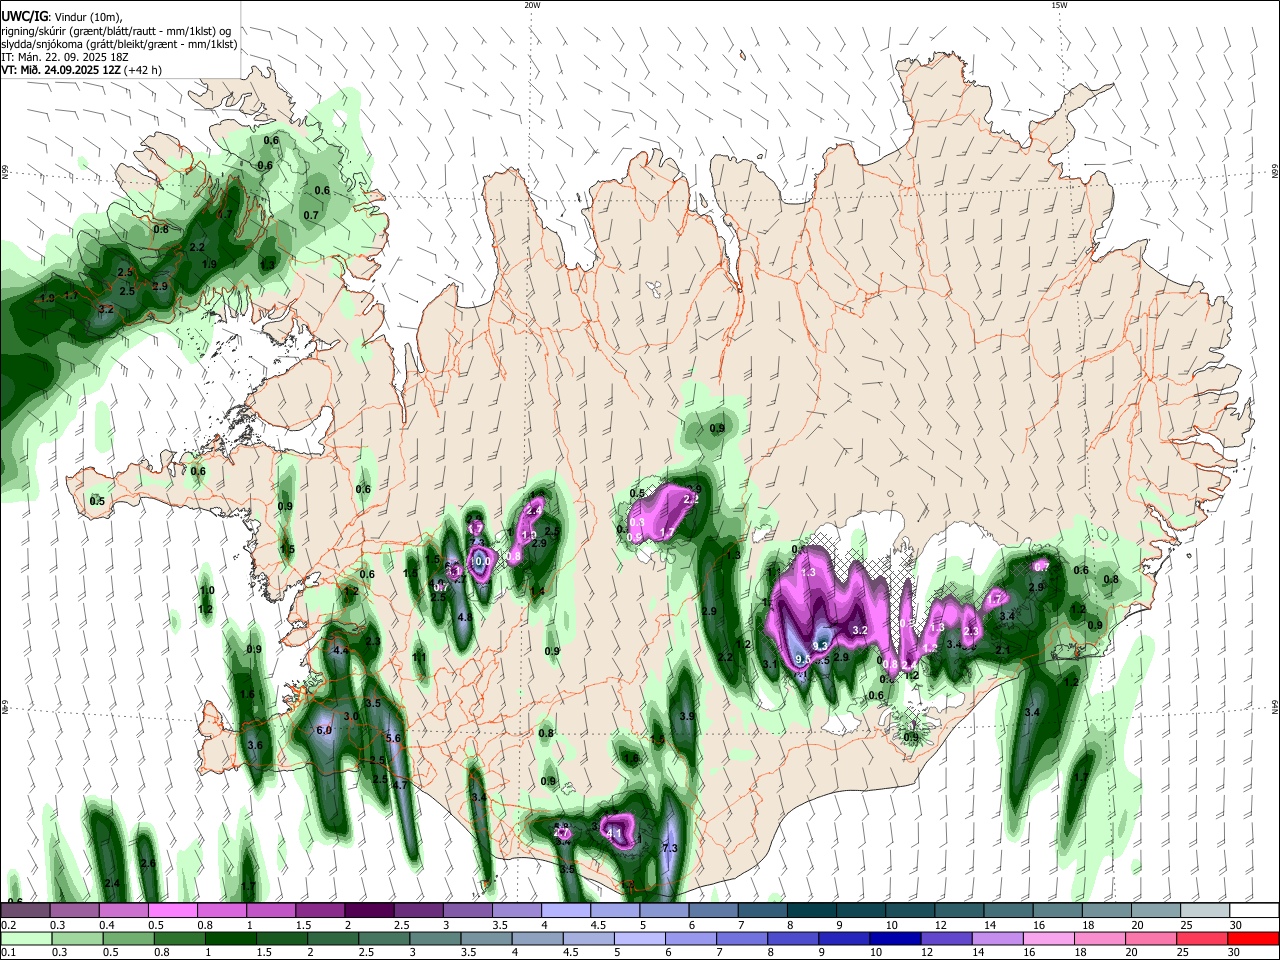Click the magenta 0.5 swatch in upper legend row
The height and width of the screenshot is (960, 1280).
tap(173, 911)
